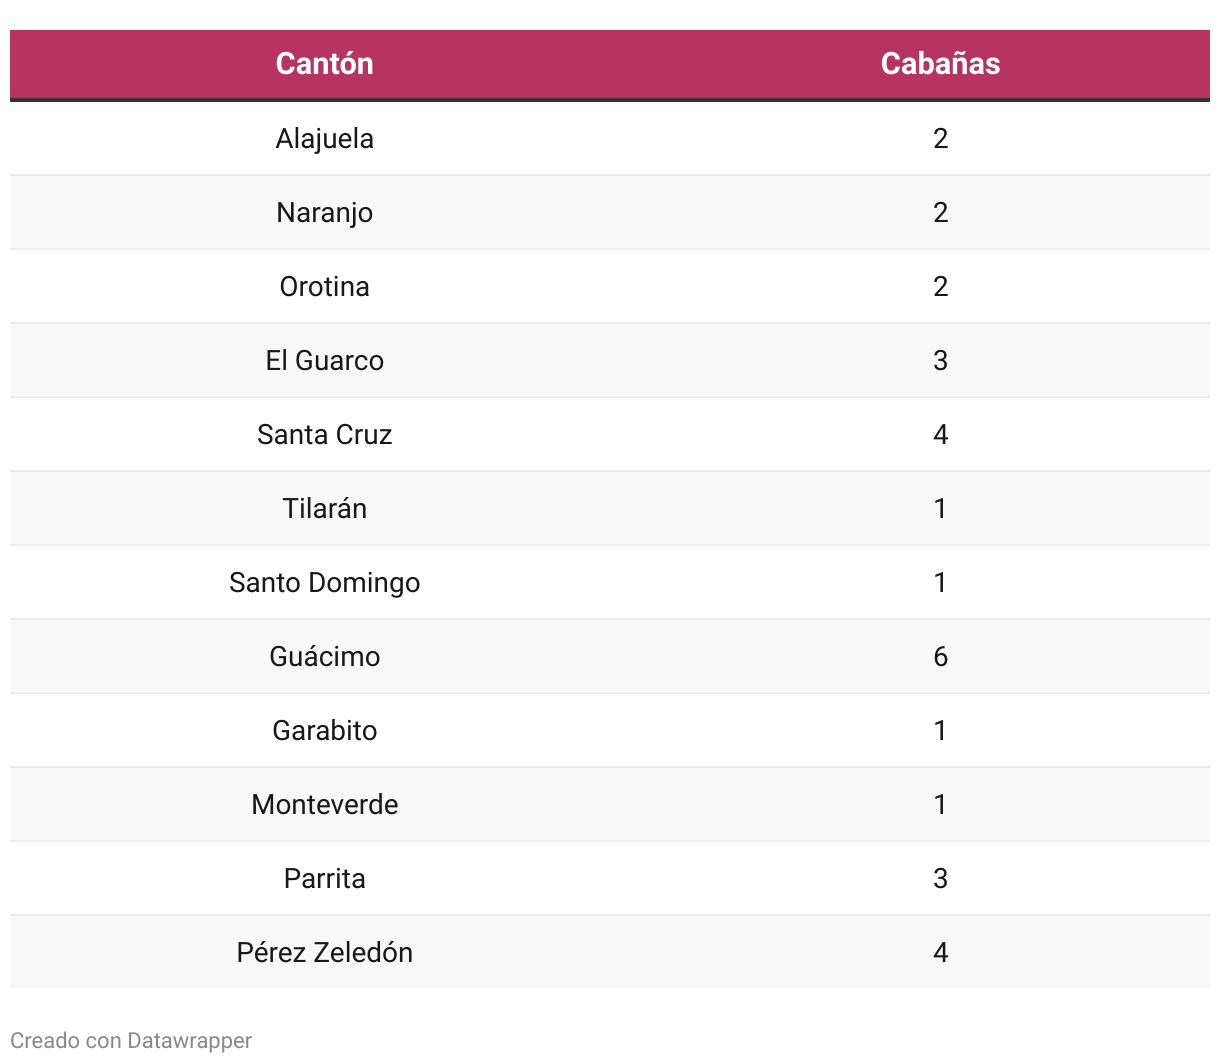Select the Cabañas value in Alajuela row
This screenshot has width=1220, height=1064.
(940, 138)
